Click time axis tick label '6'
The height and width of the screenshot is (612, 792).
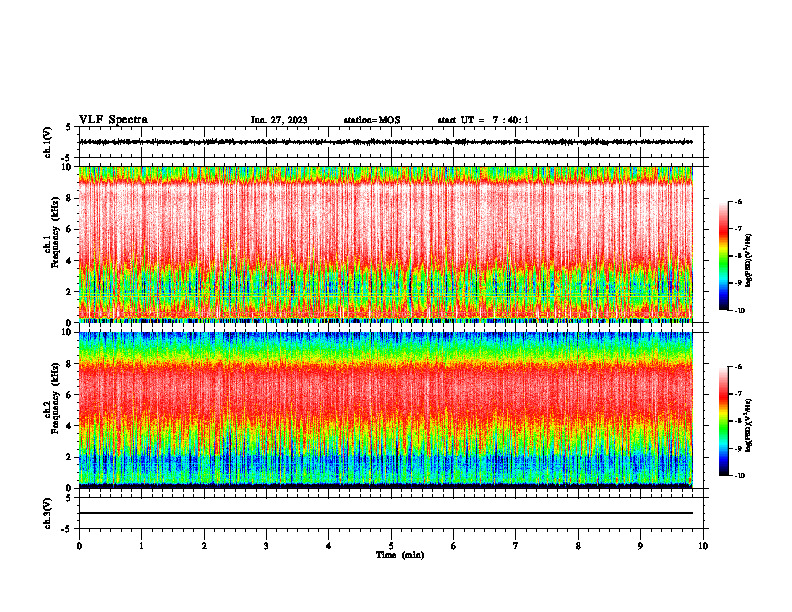(454, 546)
